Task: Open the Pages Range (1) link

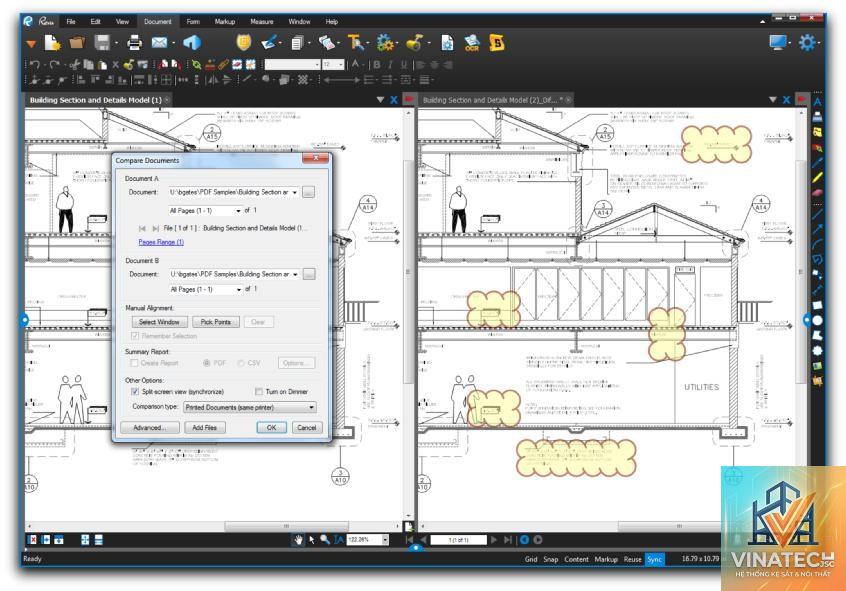Action: coord(161,242)
